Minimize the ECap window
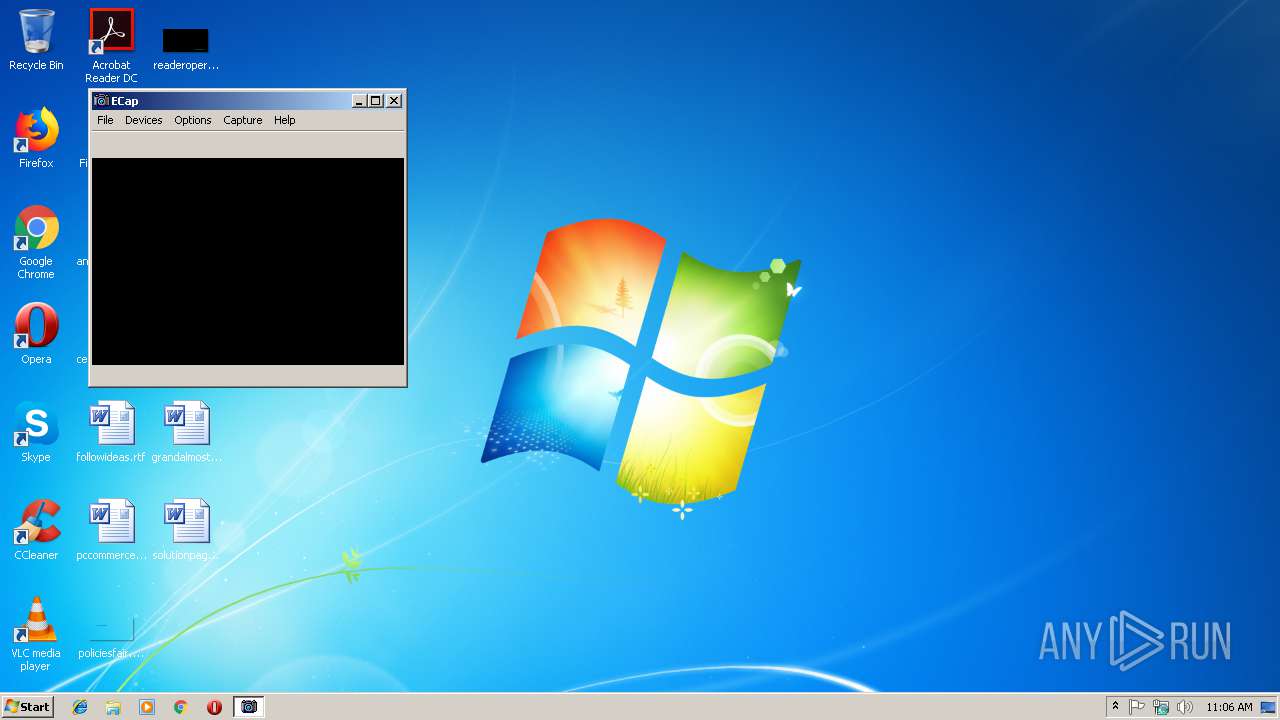1280x720 pixels. tap(359, 100)
